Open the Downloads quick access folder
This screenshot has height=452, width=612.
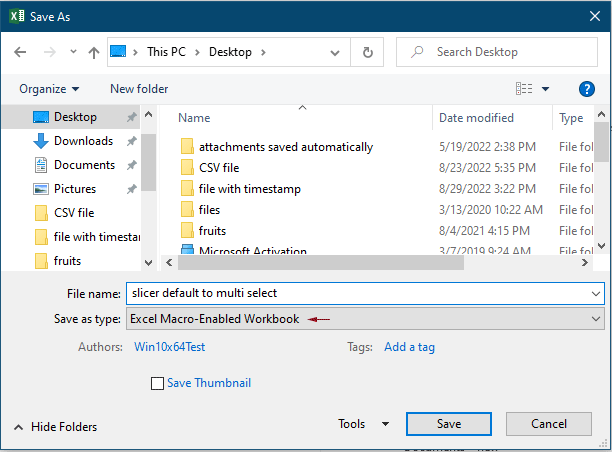point(82,141)
